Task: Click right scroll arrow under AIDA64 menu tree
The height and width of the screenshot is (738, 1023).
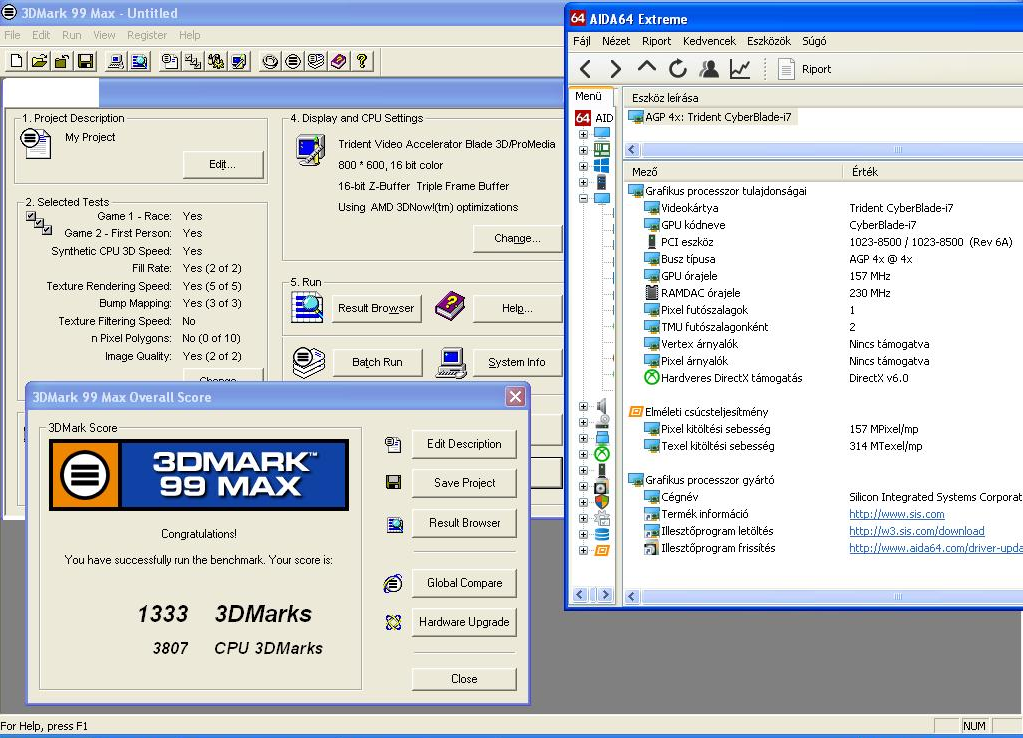Action: [x=605, y=594]
